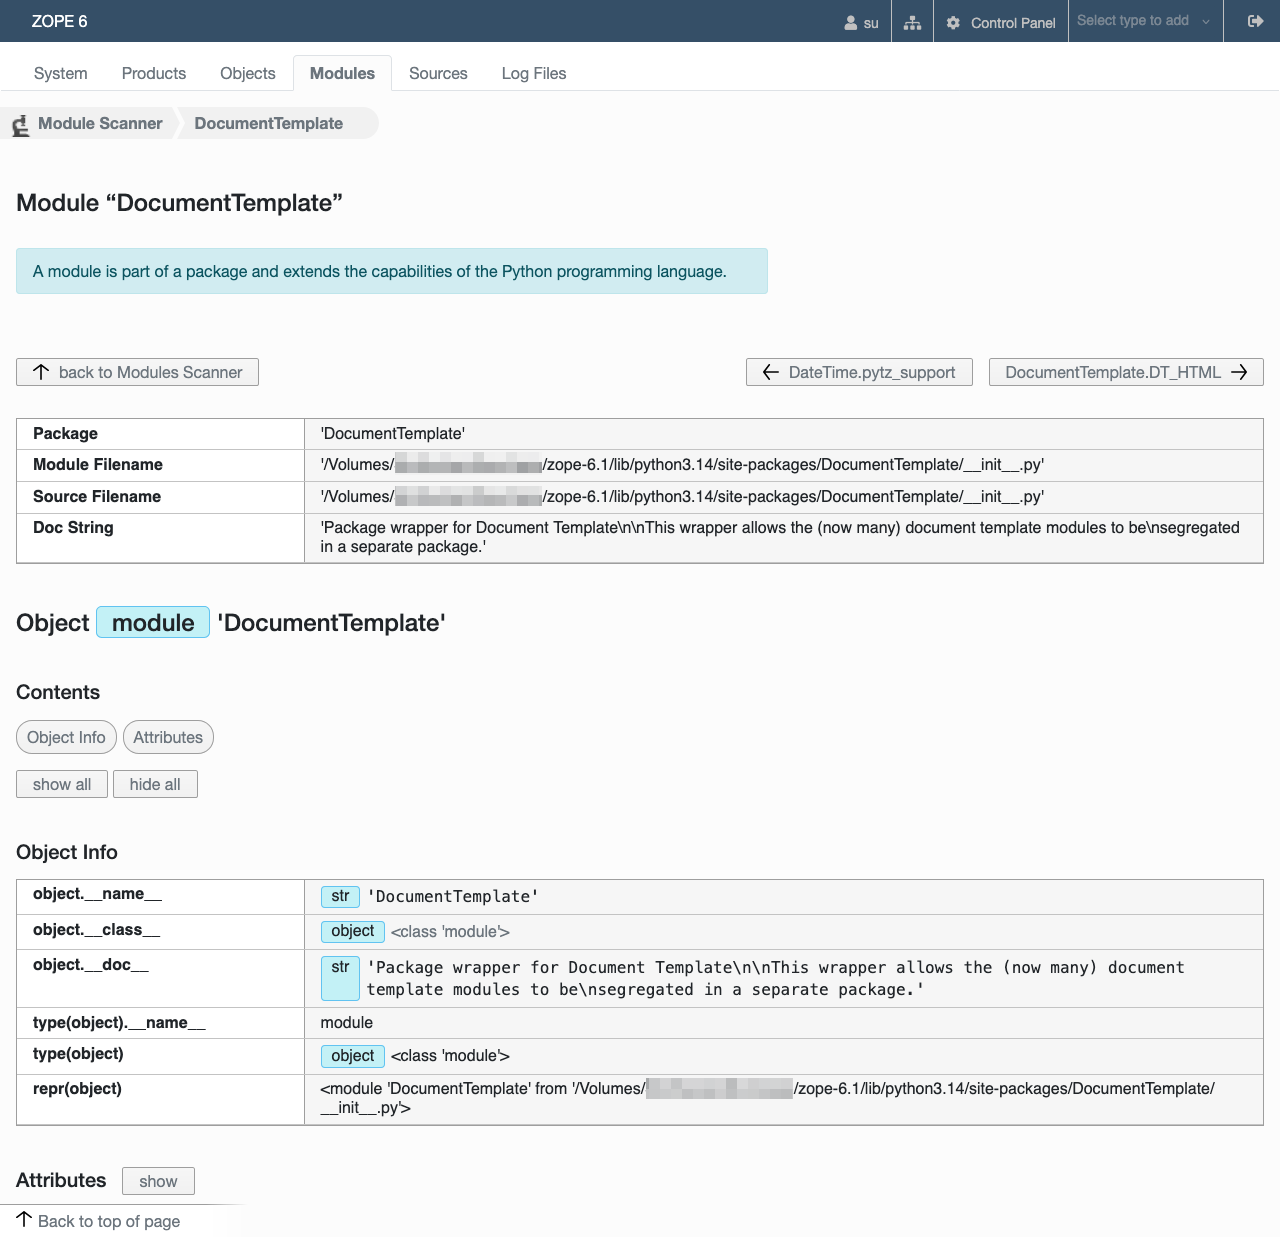Open the Log Files tab

[x=534, y=73]
